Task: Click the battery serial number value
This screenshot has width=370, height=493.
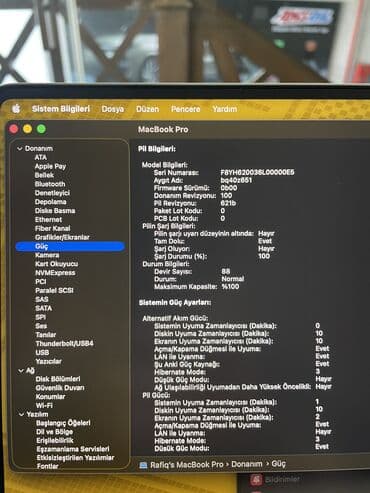Action: (257, 172)
